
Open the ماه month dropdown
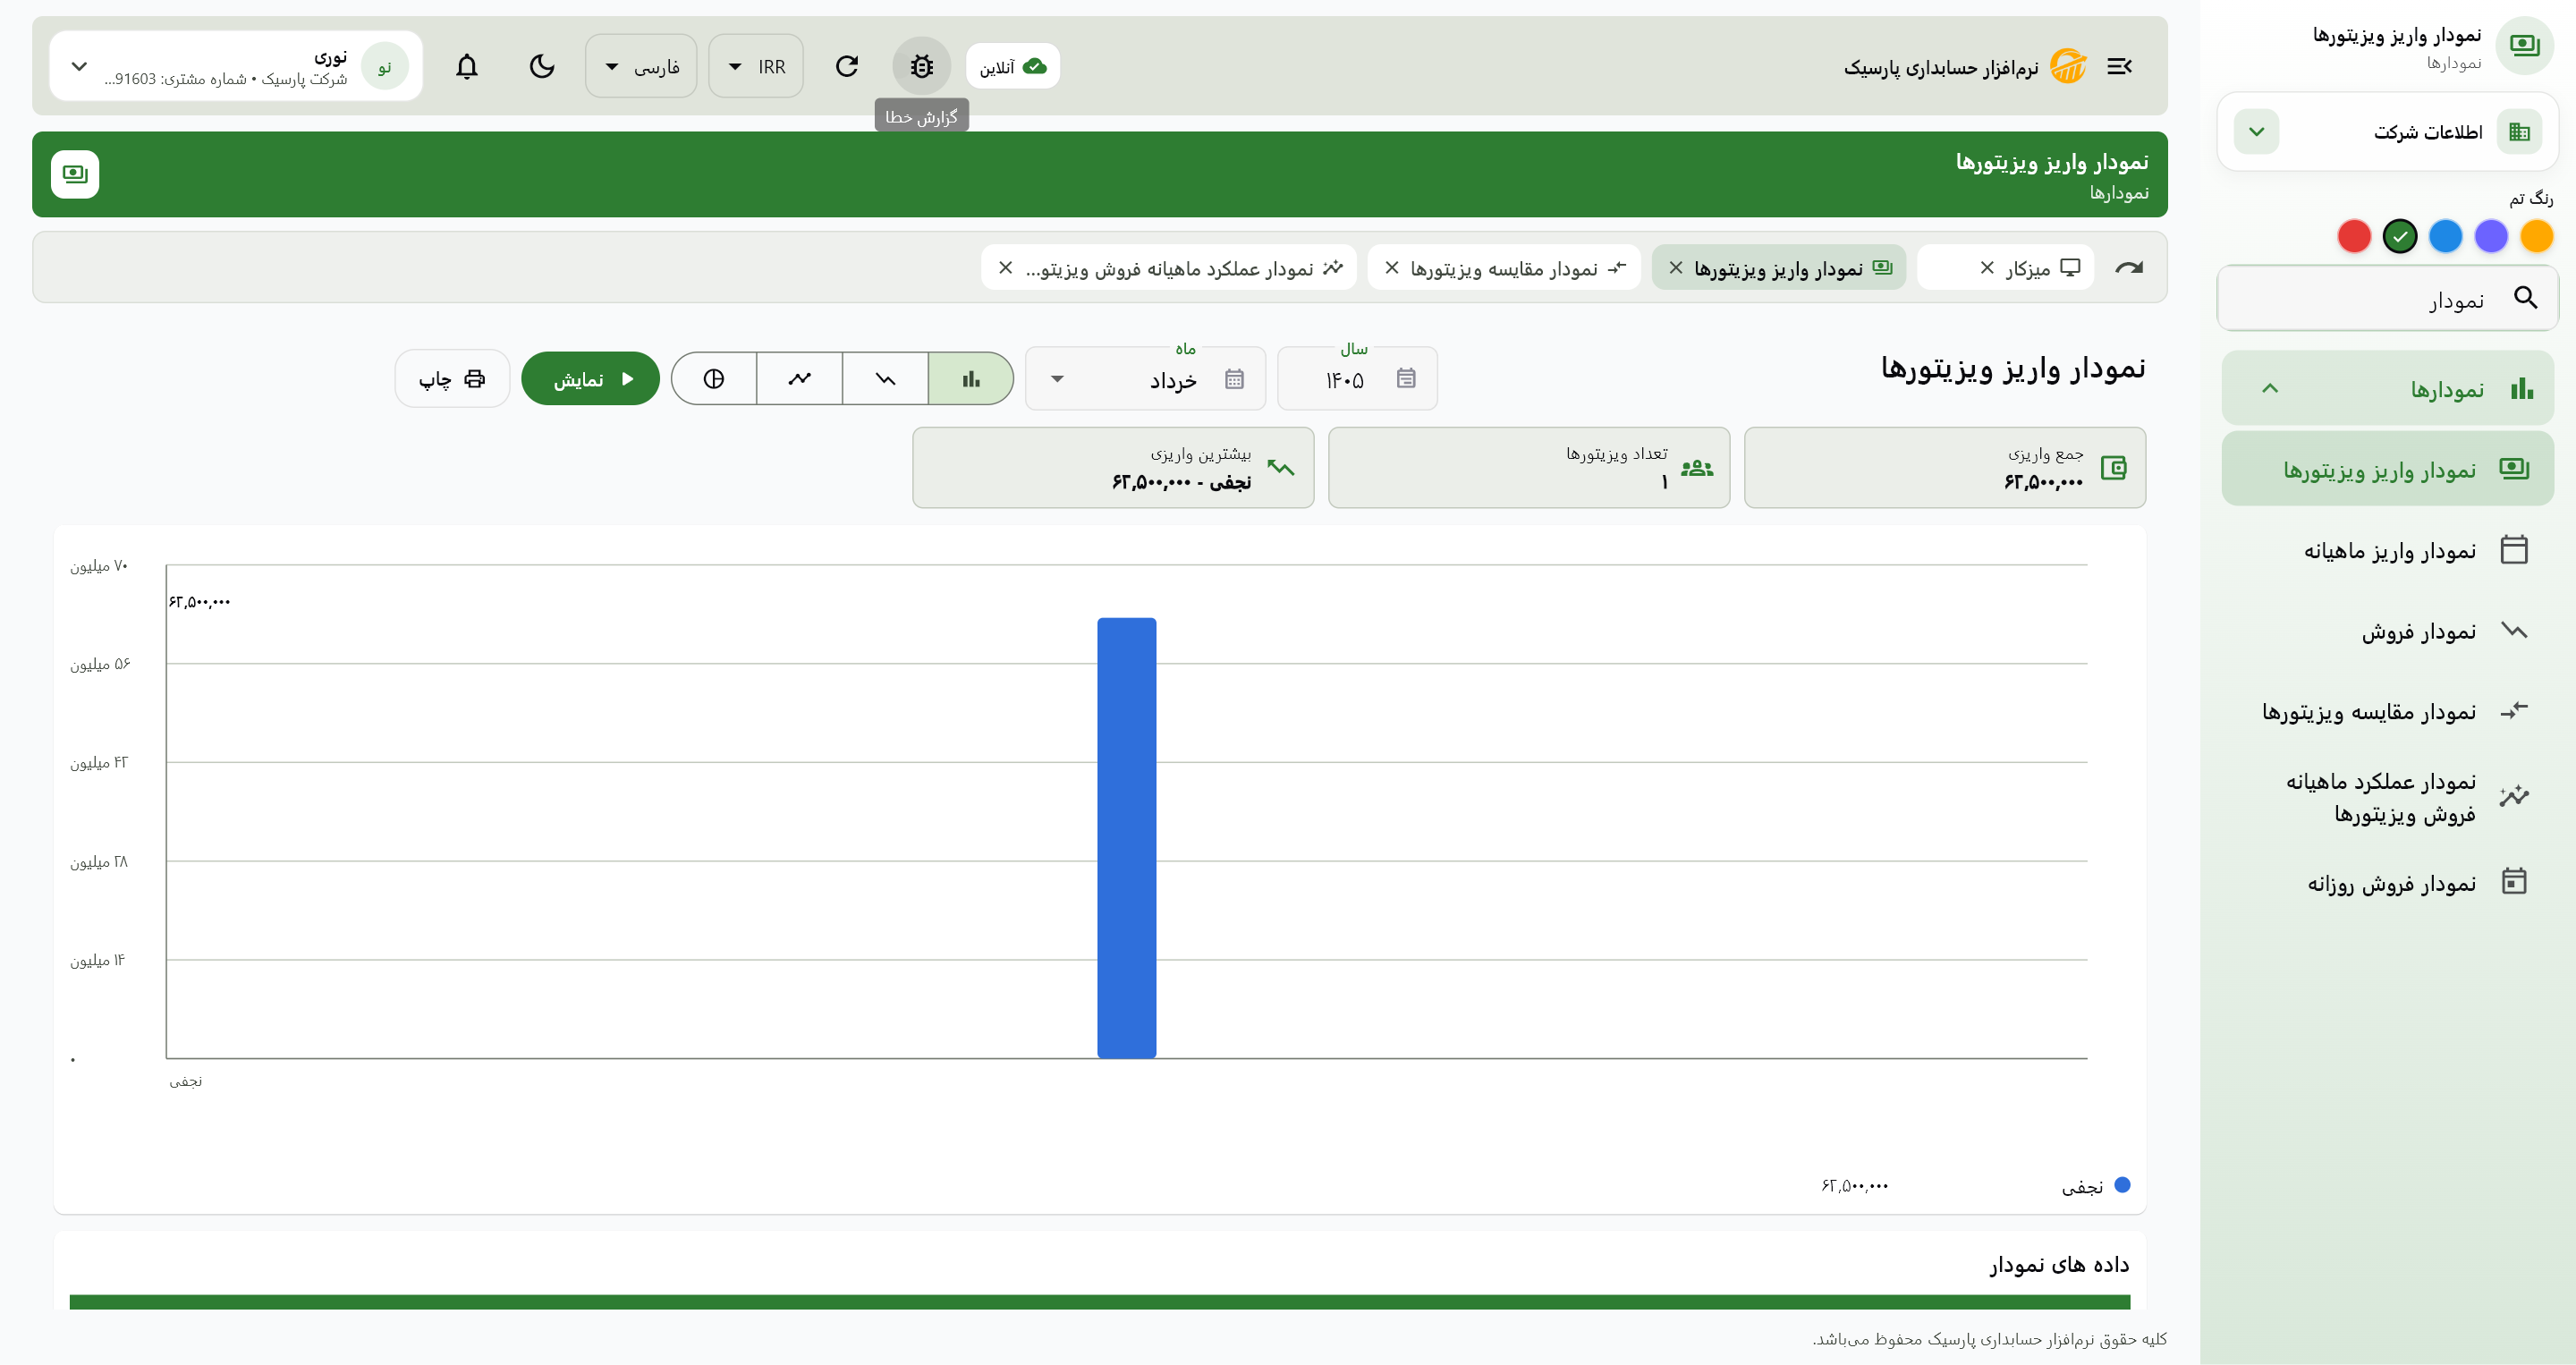click(x=1146, y=378)
